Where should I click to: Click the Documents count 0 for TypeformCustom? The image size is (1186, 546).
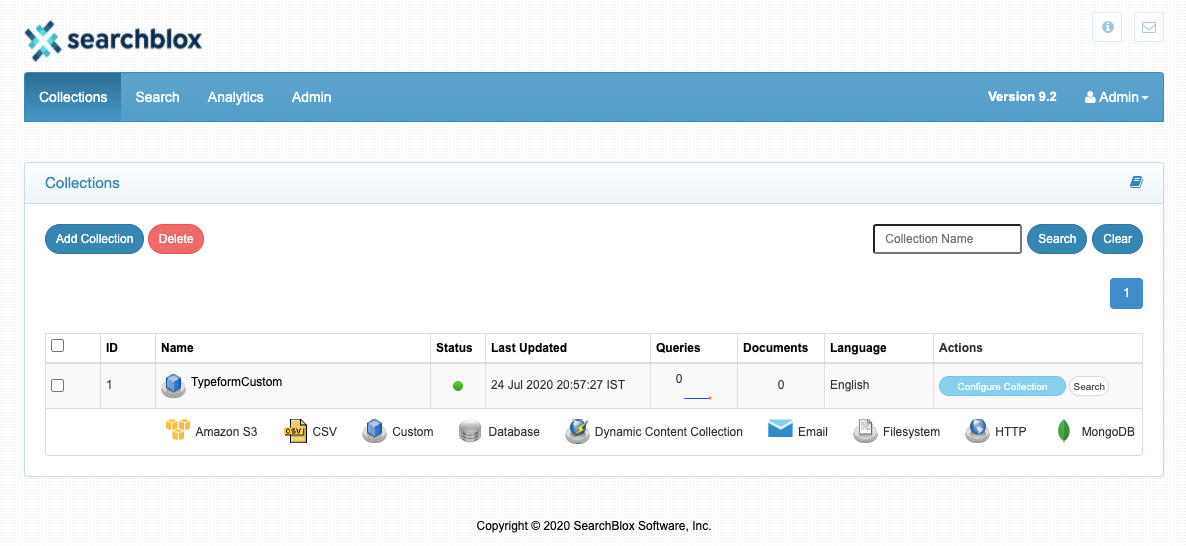click(x=781, y=385)
